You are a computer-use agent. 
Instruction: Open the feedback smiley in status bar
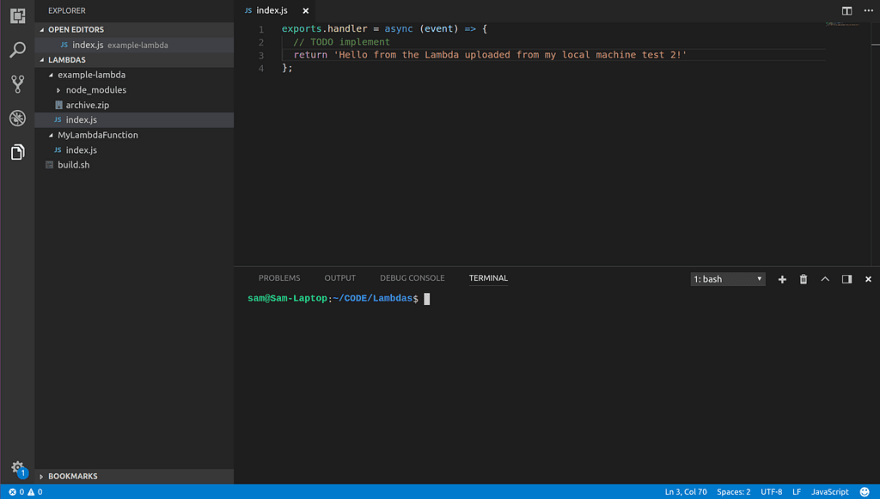[x=864, y=492]
